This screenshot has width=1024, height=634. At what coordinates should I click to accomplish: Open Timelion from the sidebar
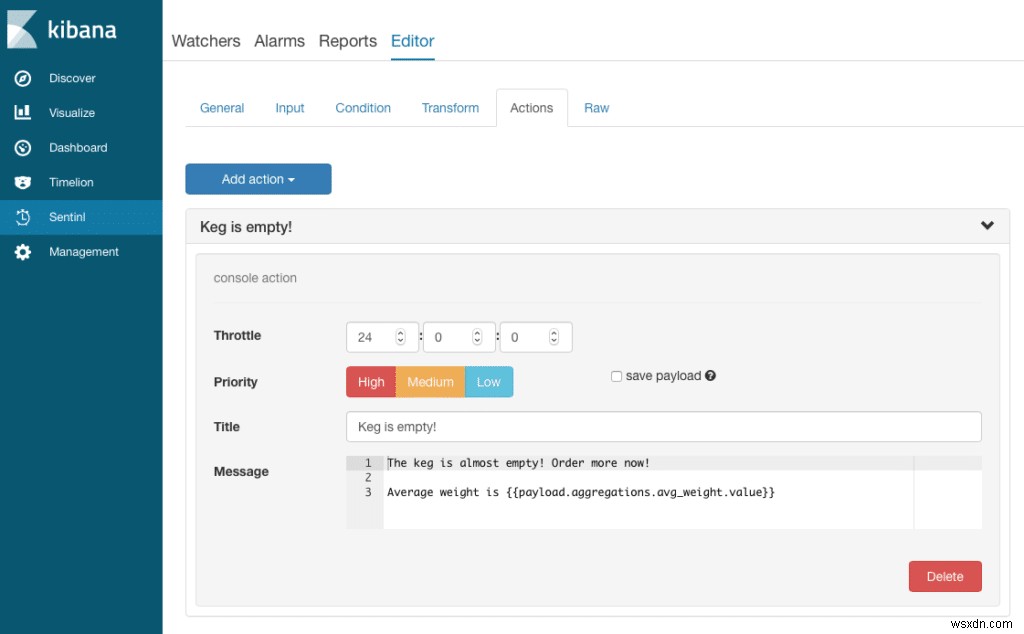[72, 182]
